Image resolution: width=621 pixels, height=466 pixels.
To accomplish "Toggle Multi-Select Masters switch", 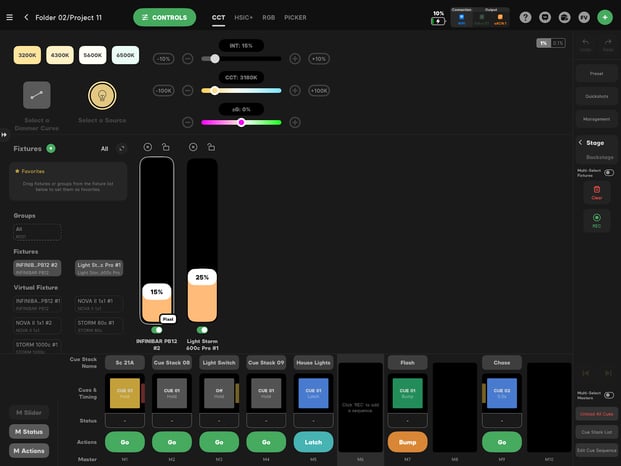I will coord(609,395).
